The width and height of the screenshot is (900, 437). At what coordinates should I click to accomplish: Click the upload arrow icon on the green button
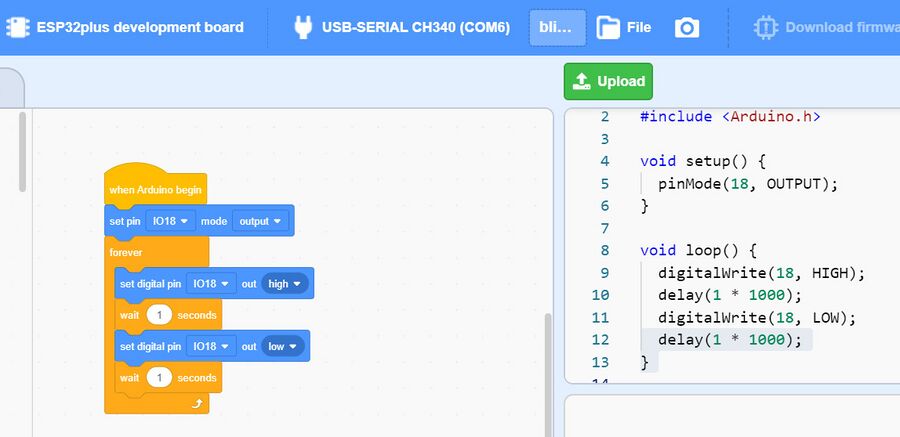582,82
